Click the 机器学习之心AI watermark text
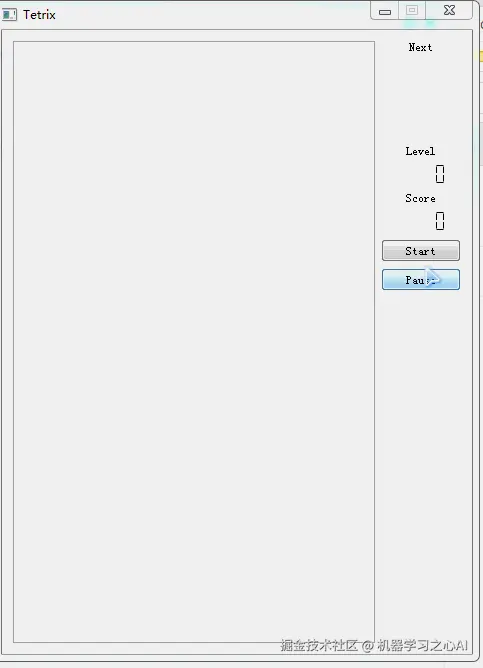The height and width of the screenshot is (668, 483). tap(422, 645)
